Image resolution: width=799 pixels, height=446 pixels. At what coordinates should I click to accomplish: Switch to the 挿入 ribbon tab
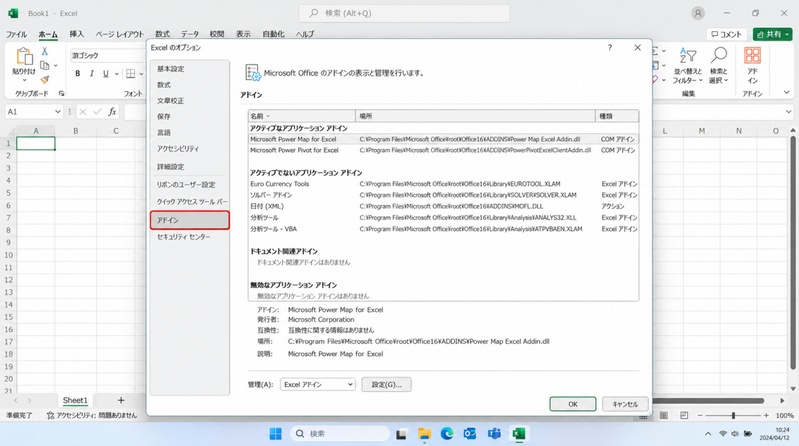click(76, 34)
